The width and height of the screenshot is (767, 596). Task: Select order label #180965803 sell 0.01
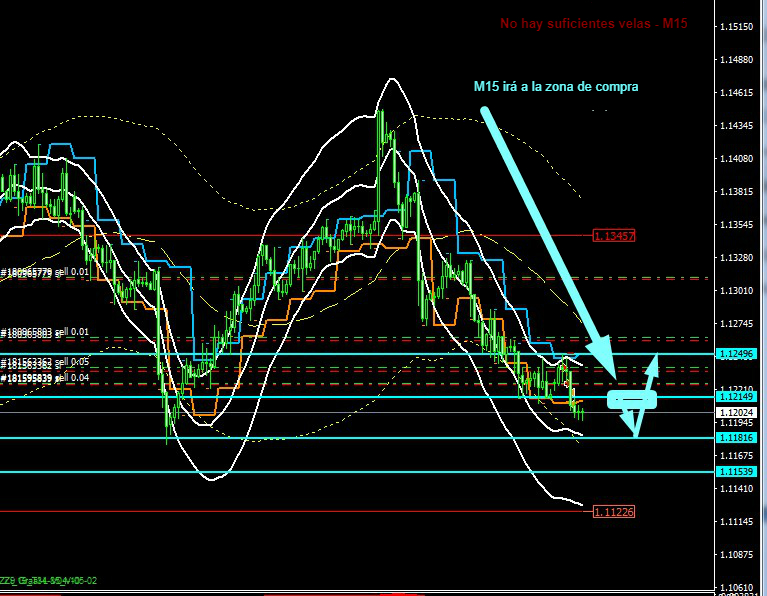point(45,332)
